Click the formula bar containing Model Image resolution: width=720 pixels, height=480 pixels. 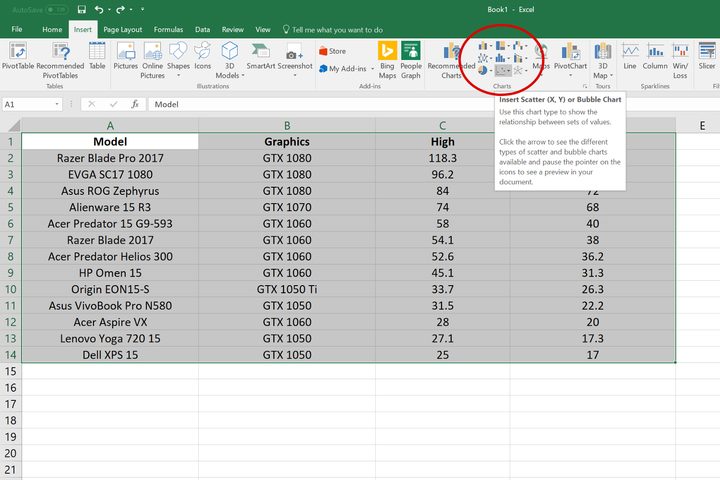pos(432,104)
